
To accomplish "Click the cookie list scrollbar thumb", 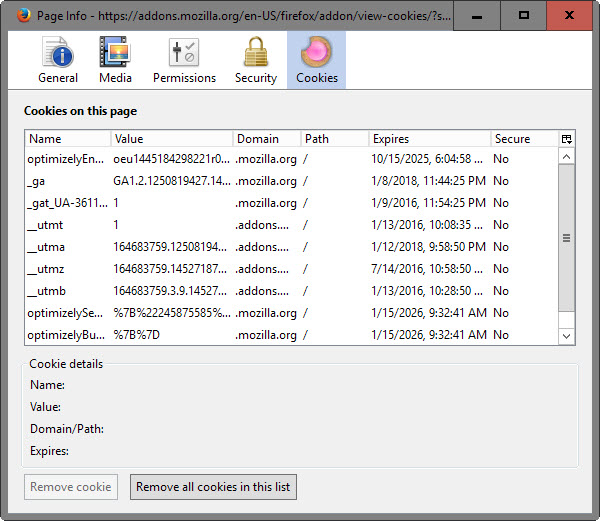I will [x=567, y=238].
